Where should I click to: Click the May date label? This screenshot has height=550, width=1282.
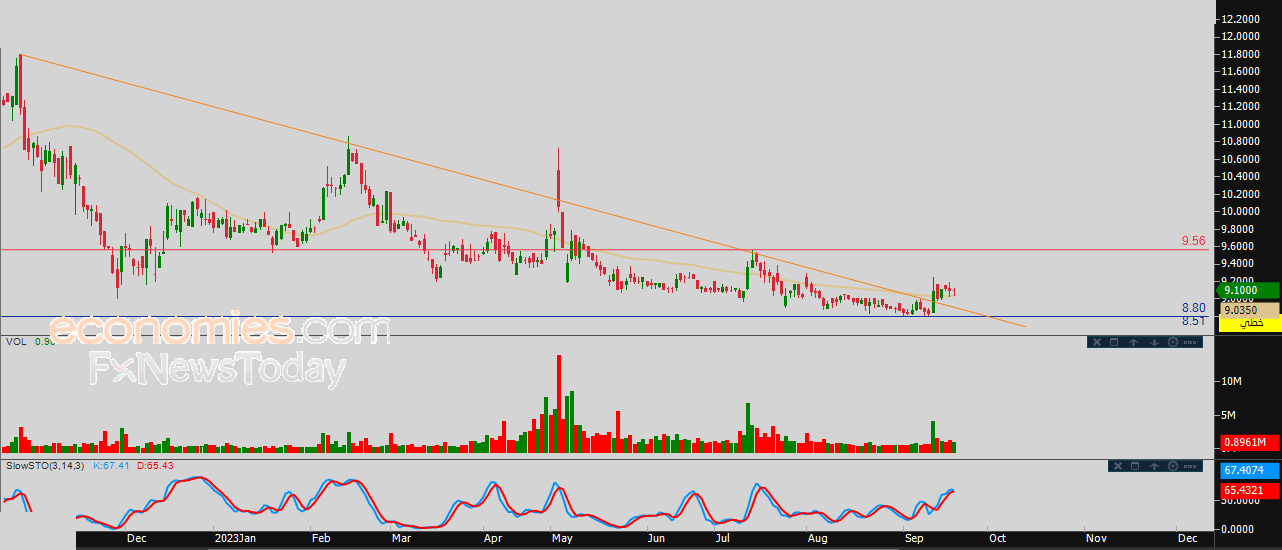tap(561, 538)
